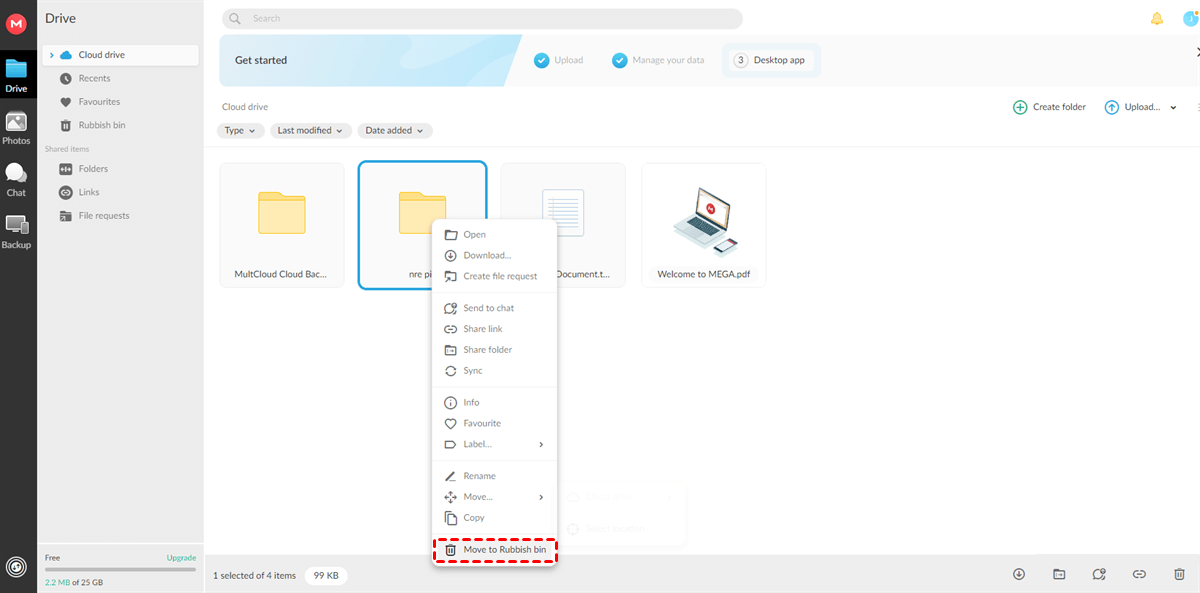
Task: Expand the Upload options arrow
Action: point(1173,107)
